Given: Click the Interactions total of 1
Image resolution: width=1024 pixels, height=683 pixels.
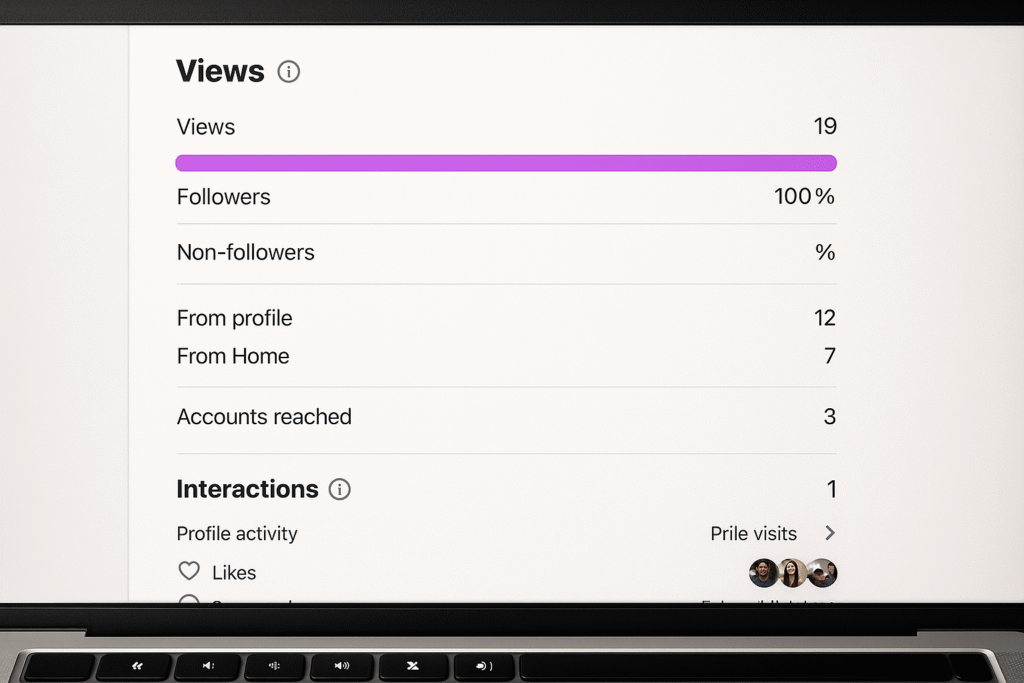Looking at the screenshot, I should click(x=831, y=489).
